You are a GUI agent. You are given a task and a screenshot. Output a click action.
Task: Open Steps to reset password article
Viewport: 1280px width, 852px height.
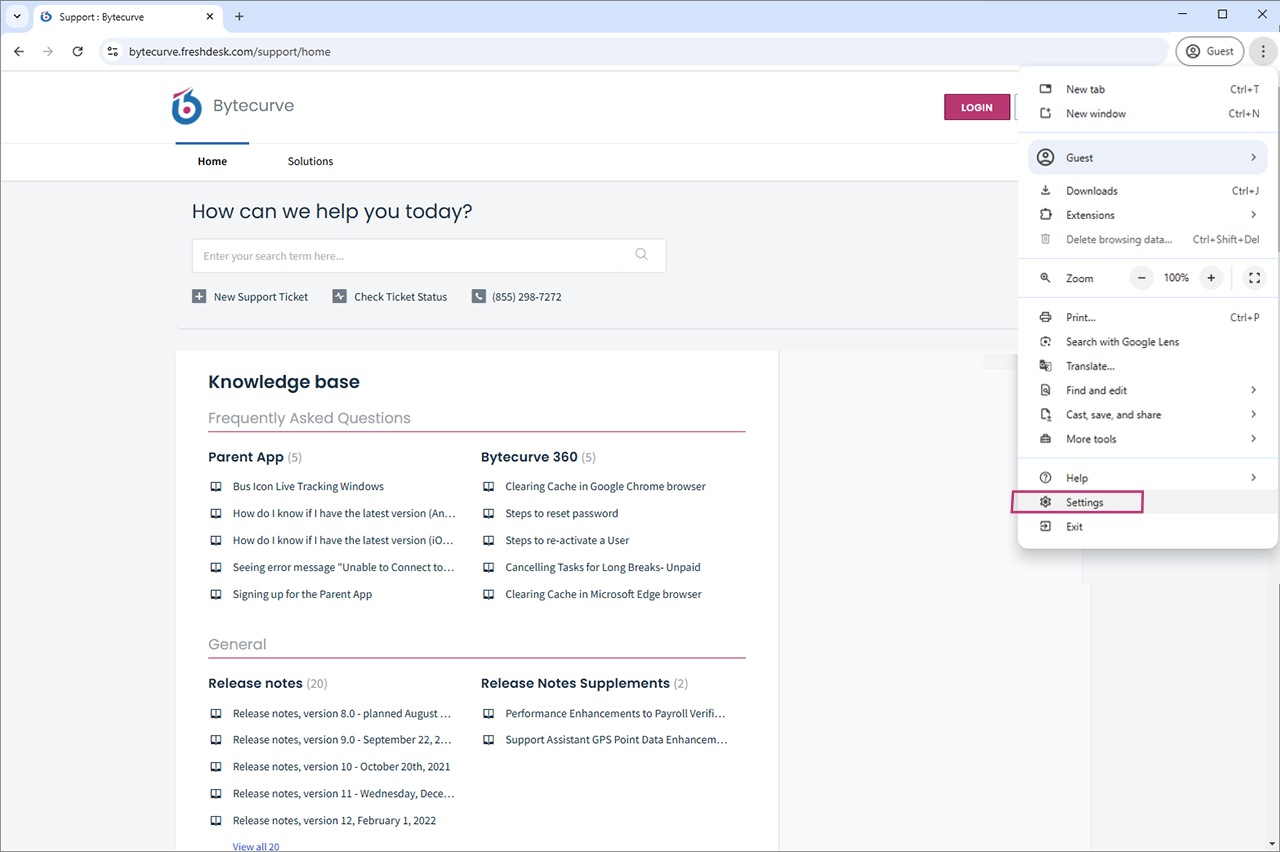point(562,513)
